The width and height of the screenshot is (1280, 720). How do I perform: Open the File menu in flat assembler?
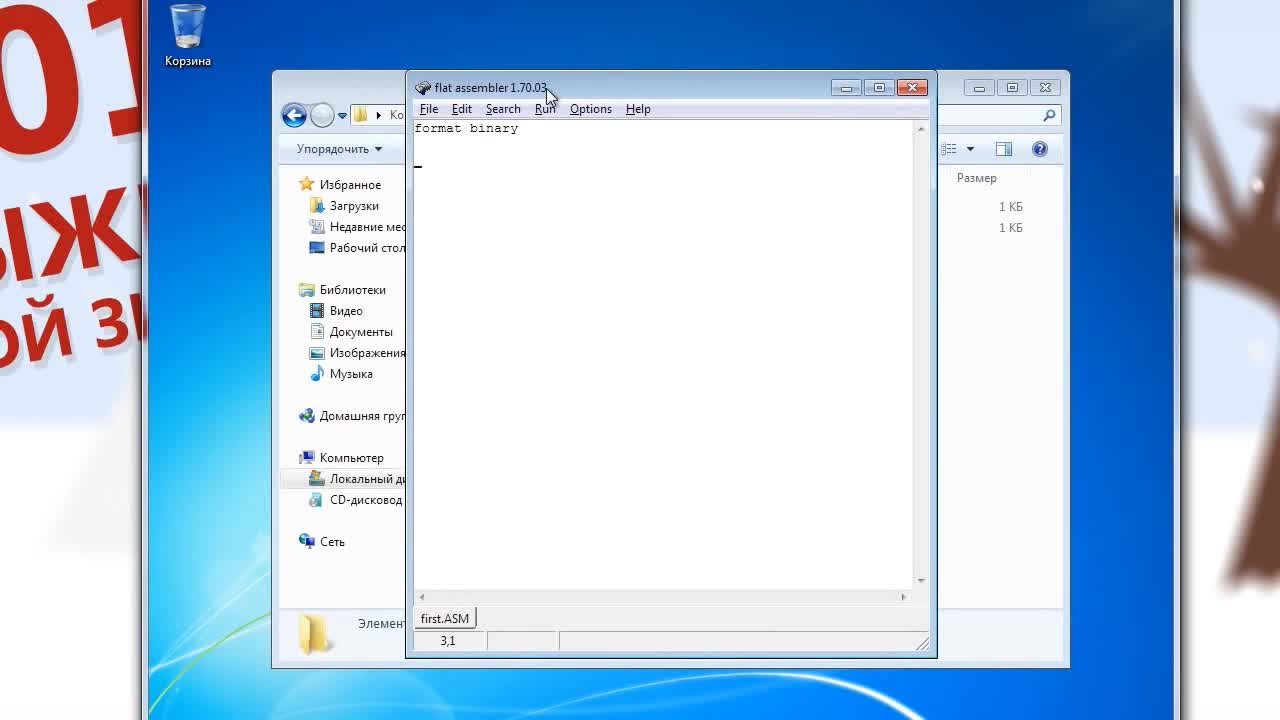pos(429,109)
